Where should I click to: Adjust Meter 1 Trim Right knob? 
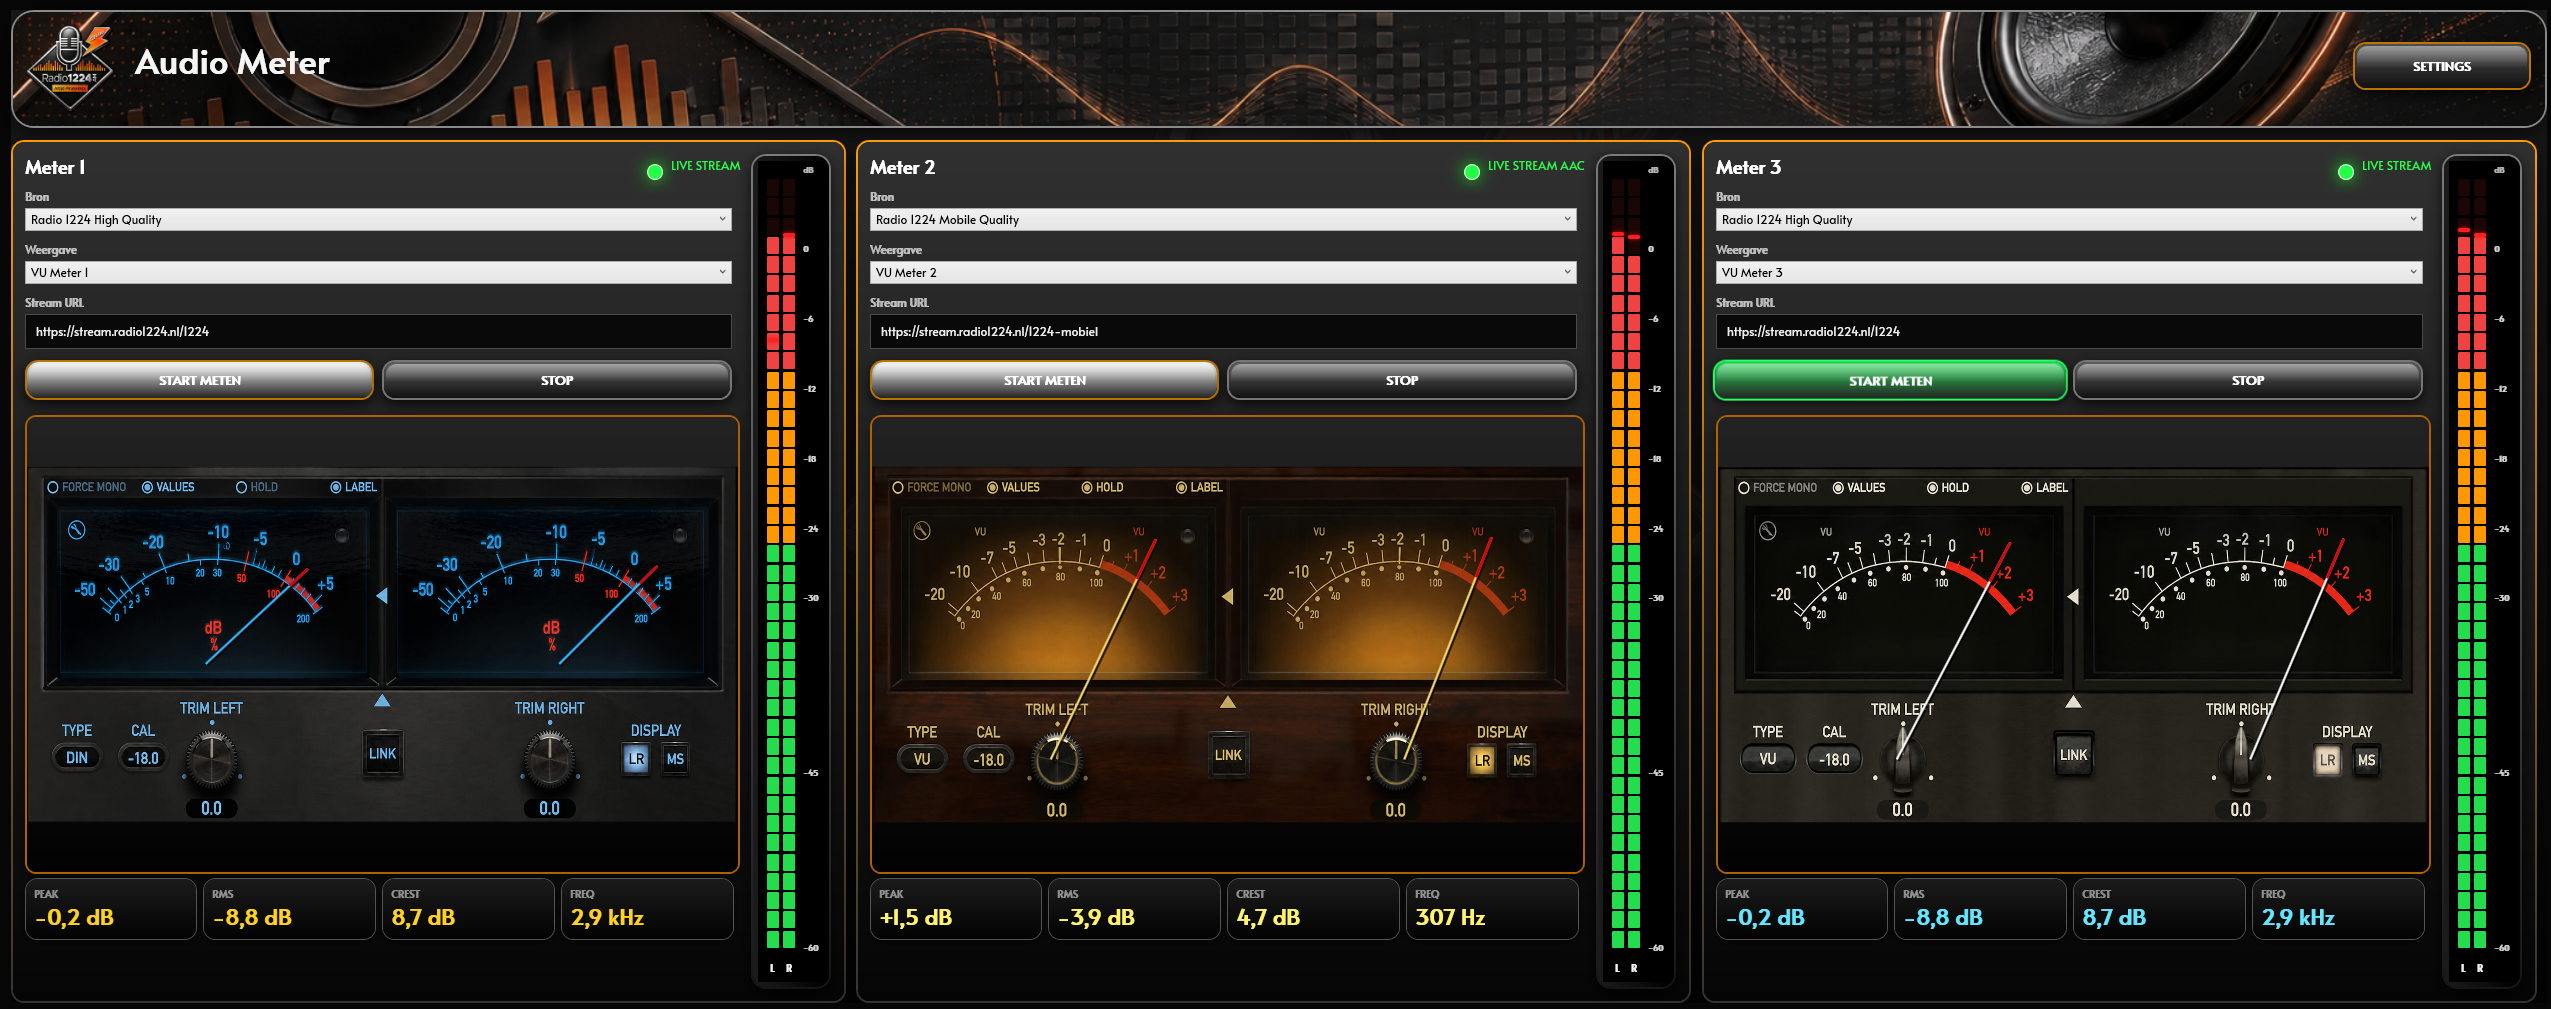[x=549, y=759]
